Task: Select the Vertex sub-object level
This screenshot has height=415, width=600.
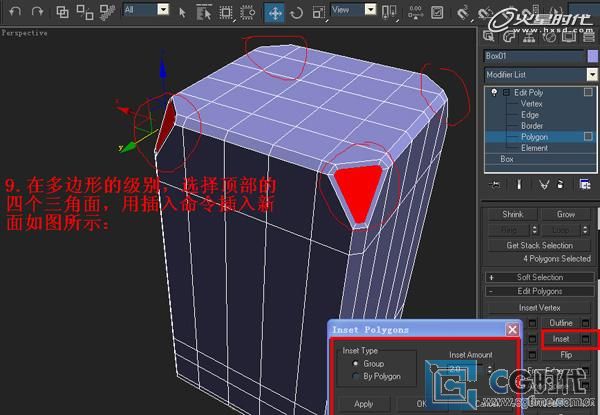Action: [x=532, y=104]
